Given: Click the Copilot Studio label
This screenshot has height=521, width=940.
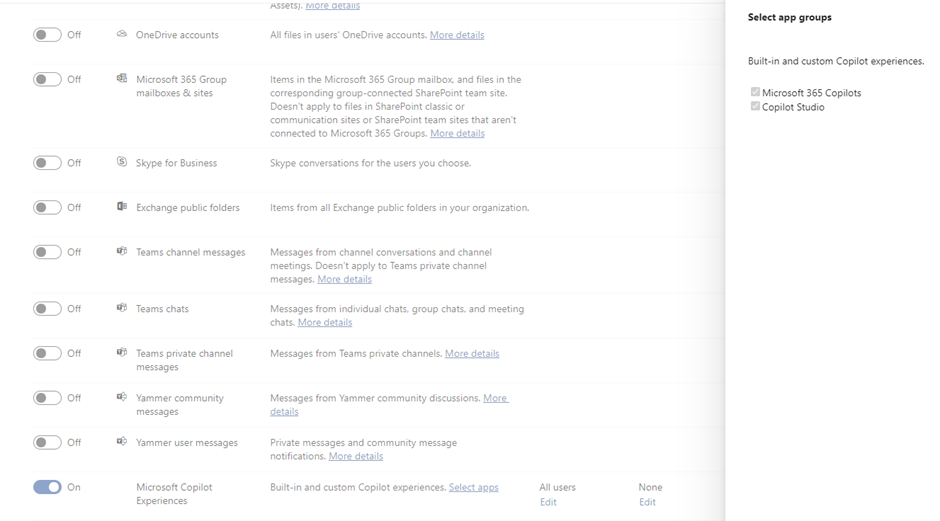Looking at the screenshot, I should click(793, 107).
